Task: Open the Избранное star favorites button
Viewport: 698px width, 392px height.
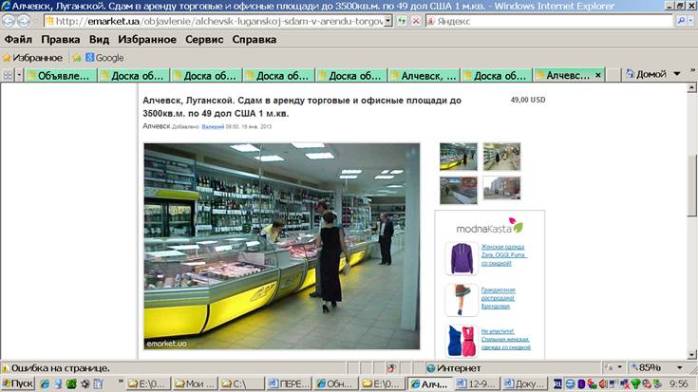Action: (x=32, y=58)
